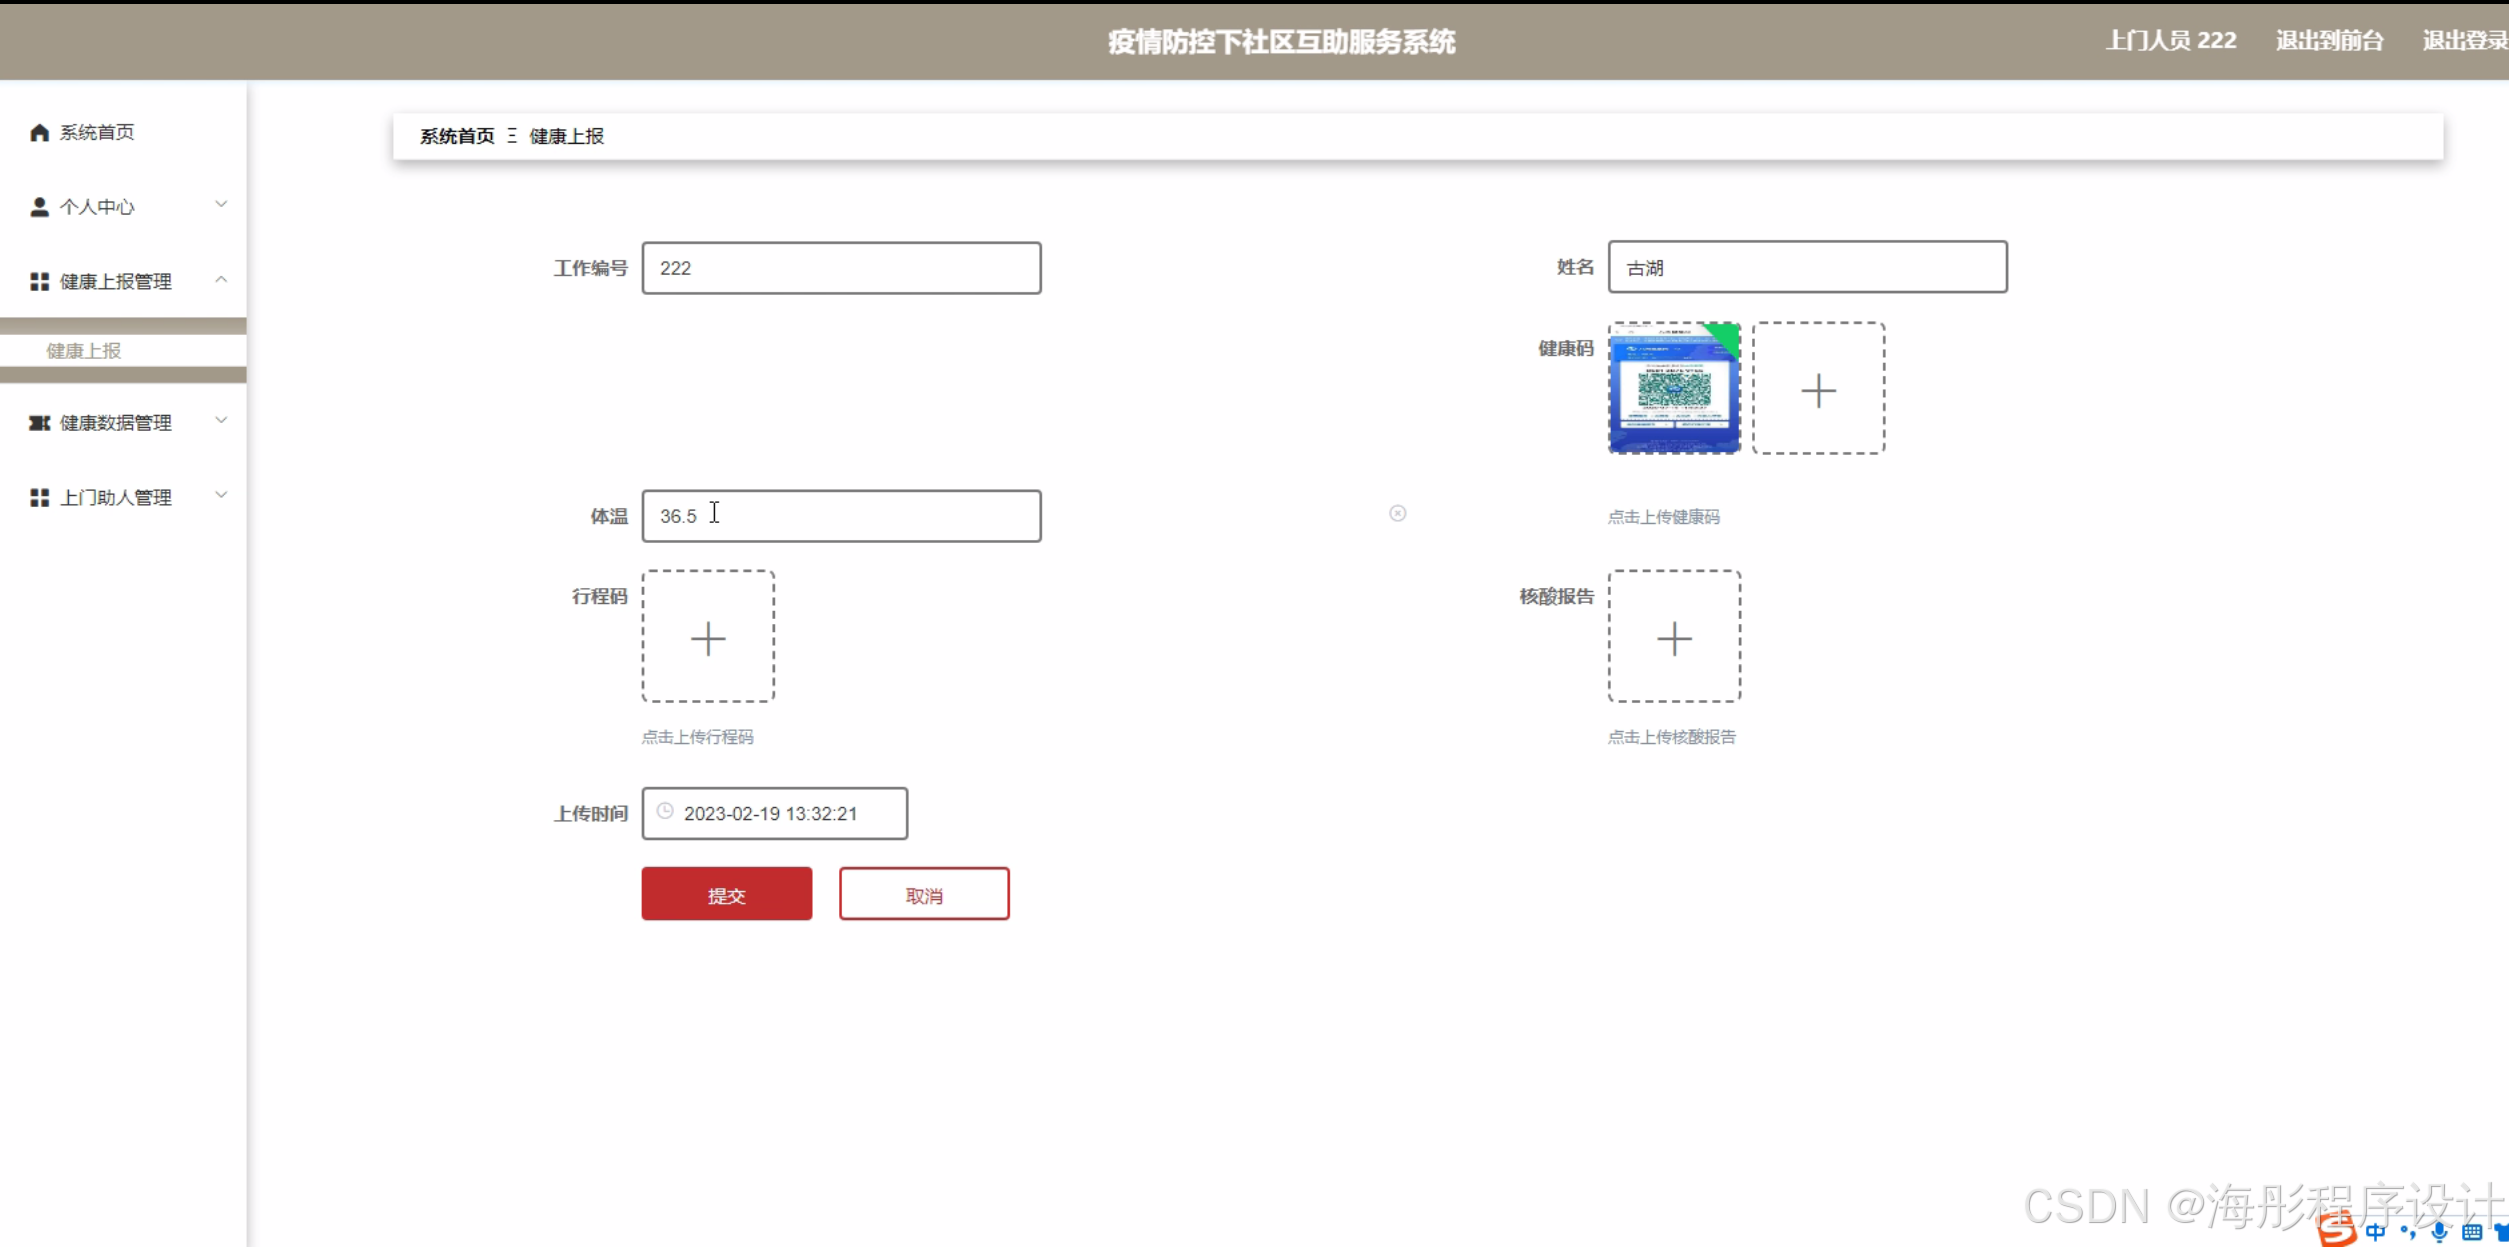Click the circled x clear icon
This screenshot has width=2509, height=1247.
click(1397, 514)
